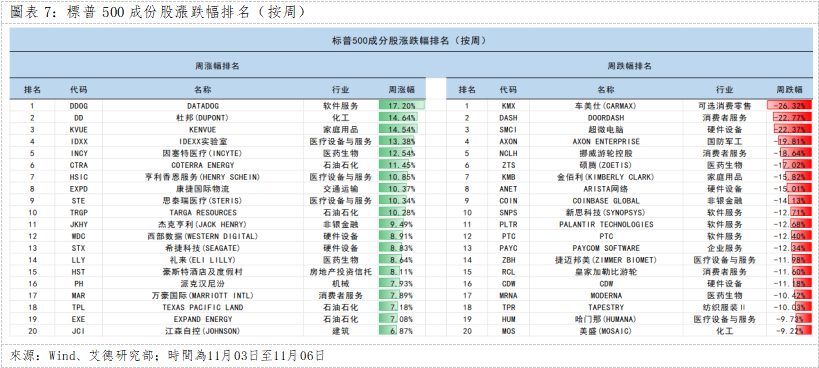Select the 派克汉尼汾 name cell
This screenshot has height=368, width=819.
pos(203,284)
